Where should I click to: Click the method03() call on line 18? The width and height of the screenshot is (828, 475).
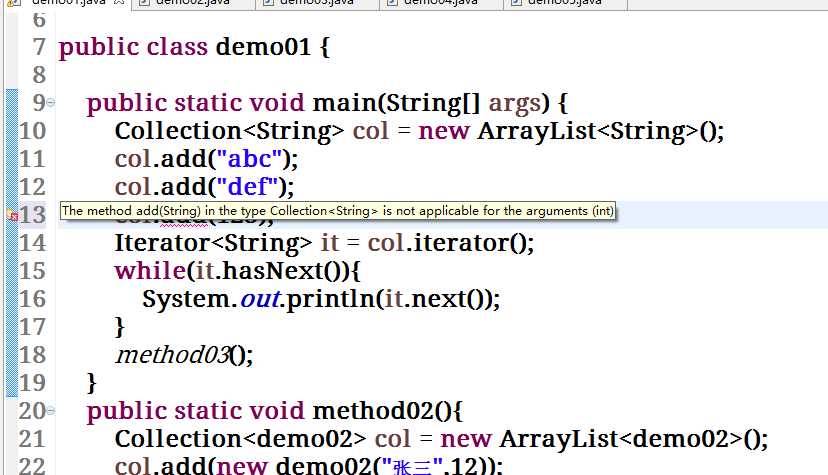point(183,355)
